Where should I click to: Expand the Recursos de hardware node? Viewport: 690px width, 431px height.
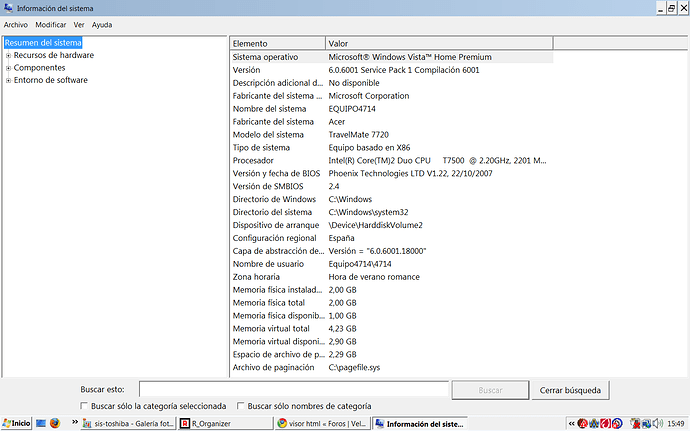(8, 55)
